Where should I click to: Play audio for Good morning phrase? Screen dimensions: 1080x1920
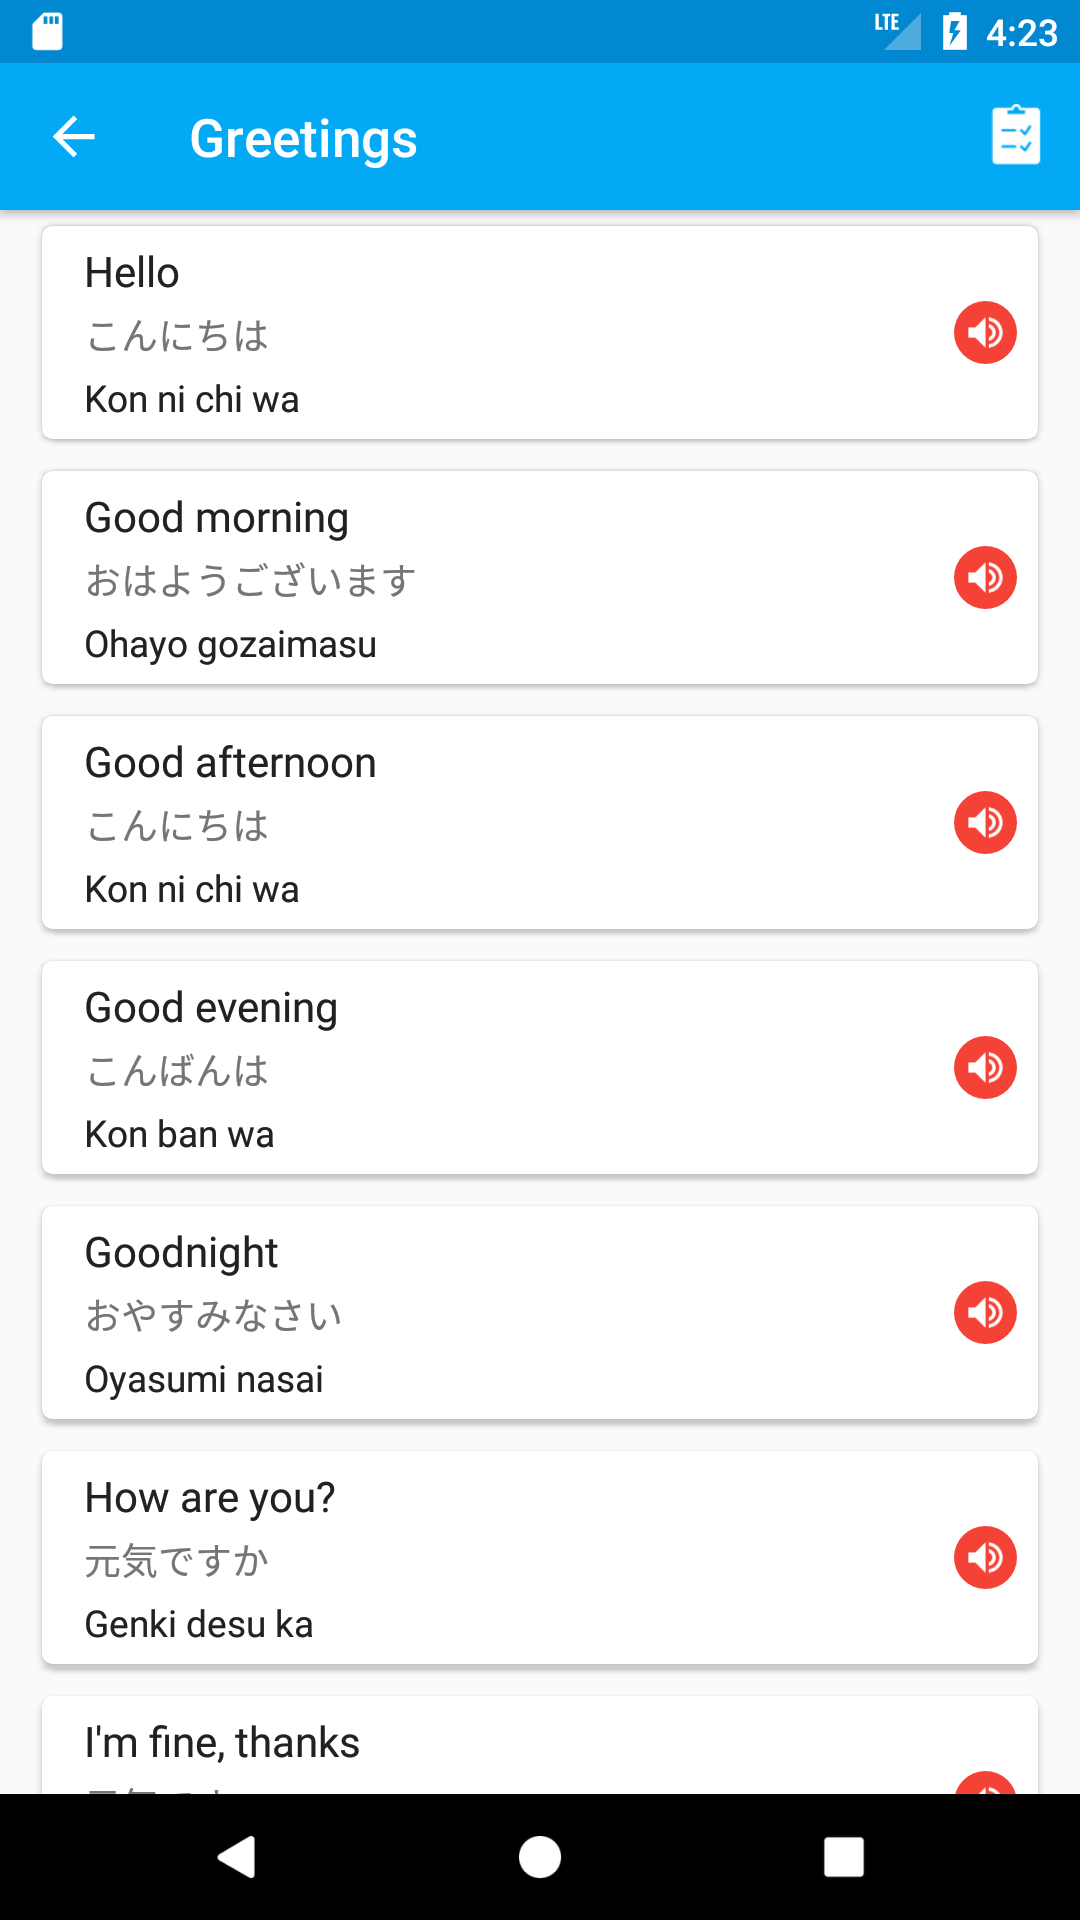click(985, 577)
